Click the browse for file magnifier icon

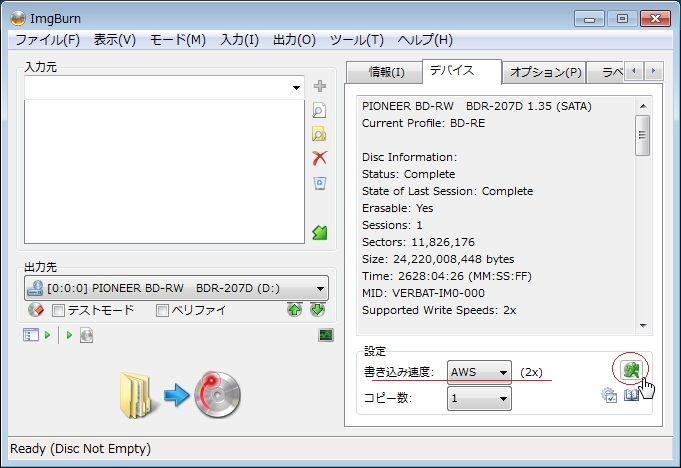tap(319, 111)
